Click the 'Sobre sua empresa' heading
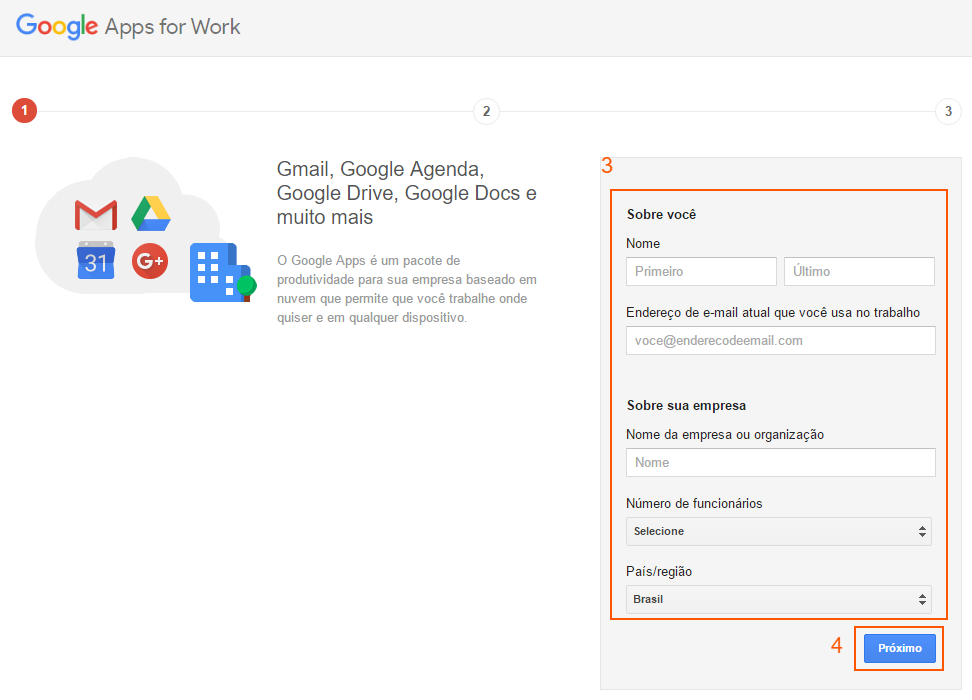Viewport: 972px width, 700px height. 686,405
